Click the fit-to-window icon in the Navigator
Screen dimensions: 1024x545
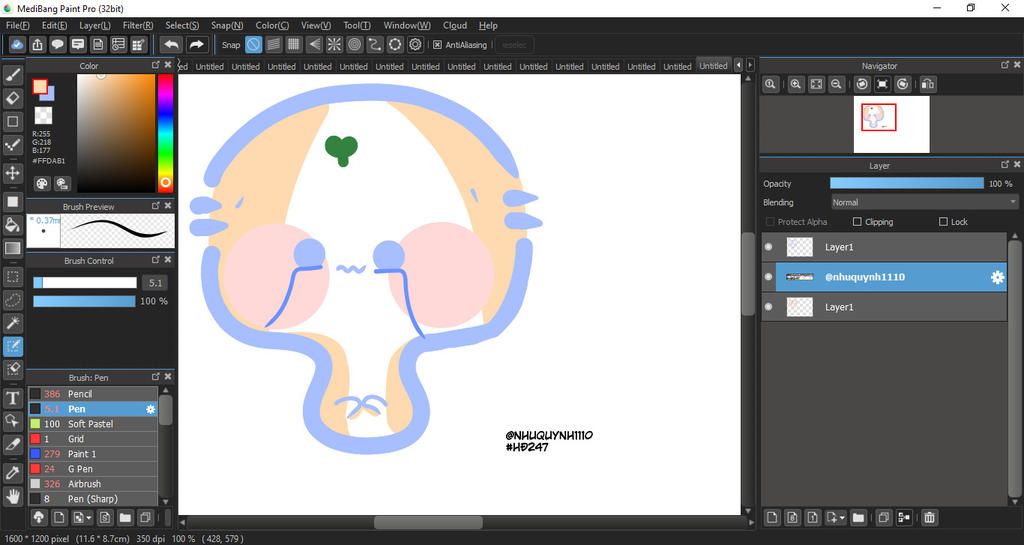tap(816, 84)
